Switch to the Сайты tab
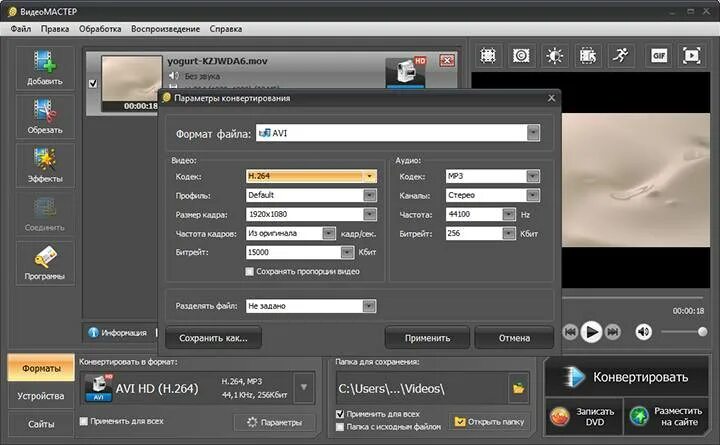720x445 pixels. click(41, 424)
